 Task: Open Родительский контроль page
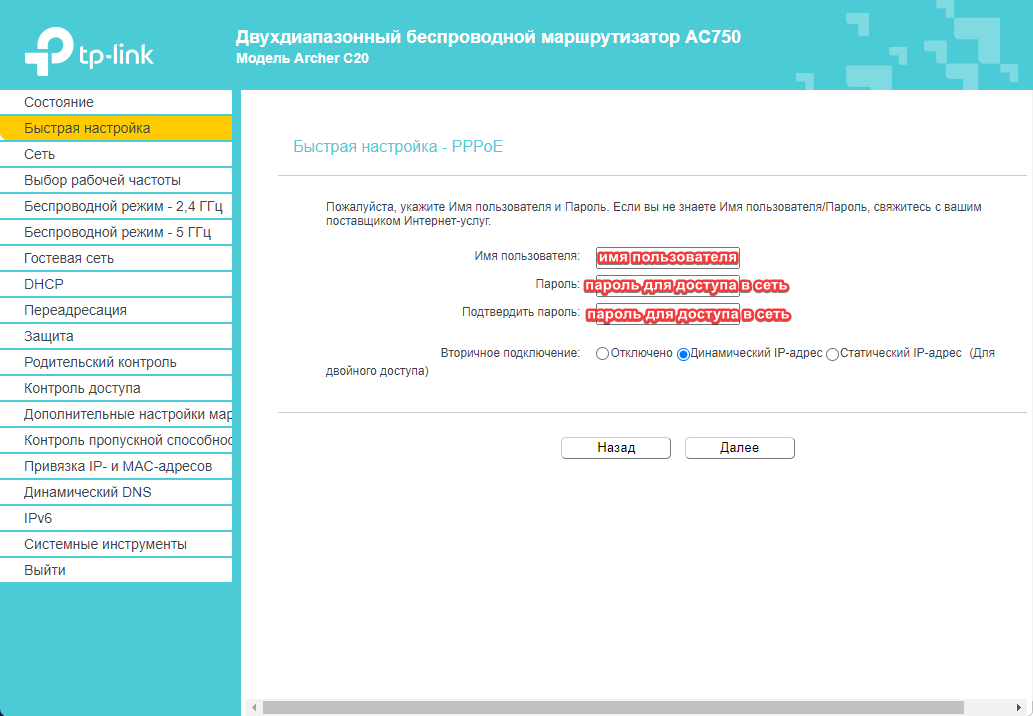tap(100, 362)
